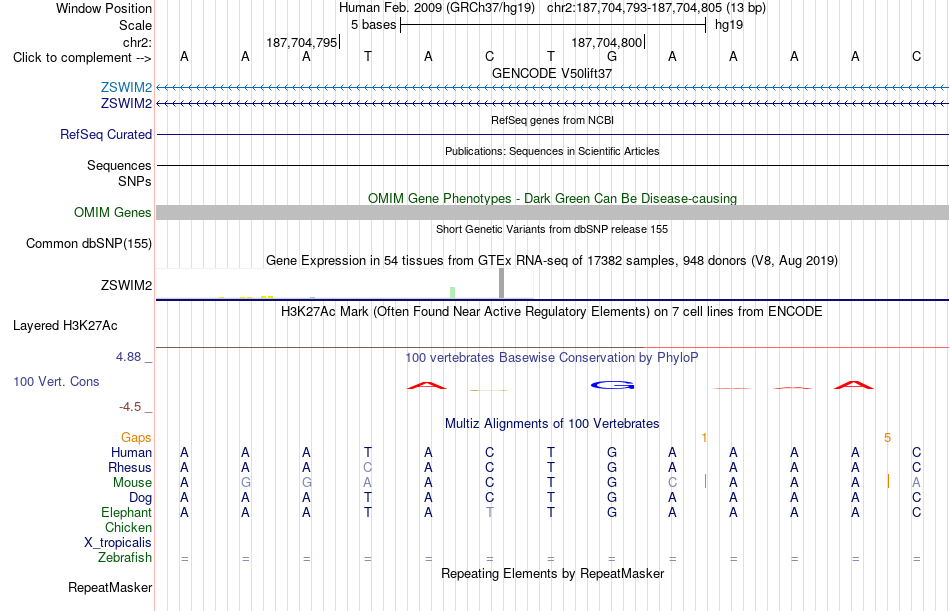Viewport: 950px width, 611px height.
Task: Click the Layered H3K27Ac track label
Action: (65, 326)
